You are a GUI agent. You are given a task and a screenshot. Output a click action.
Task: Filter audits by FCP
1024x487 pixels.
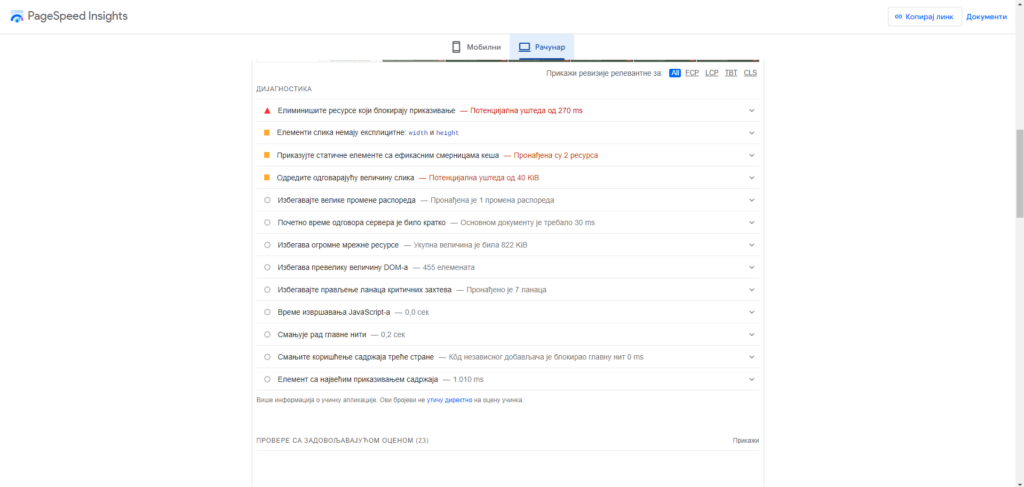click(692, 73)
